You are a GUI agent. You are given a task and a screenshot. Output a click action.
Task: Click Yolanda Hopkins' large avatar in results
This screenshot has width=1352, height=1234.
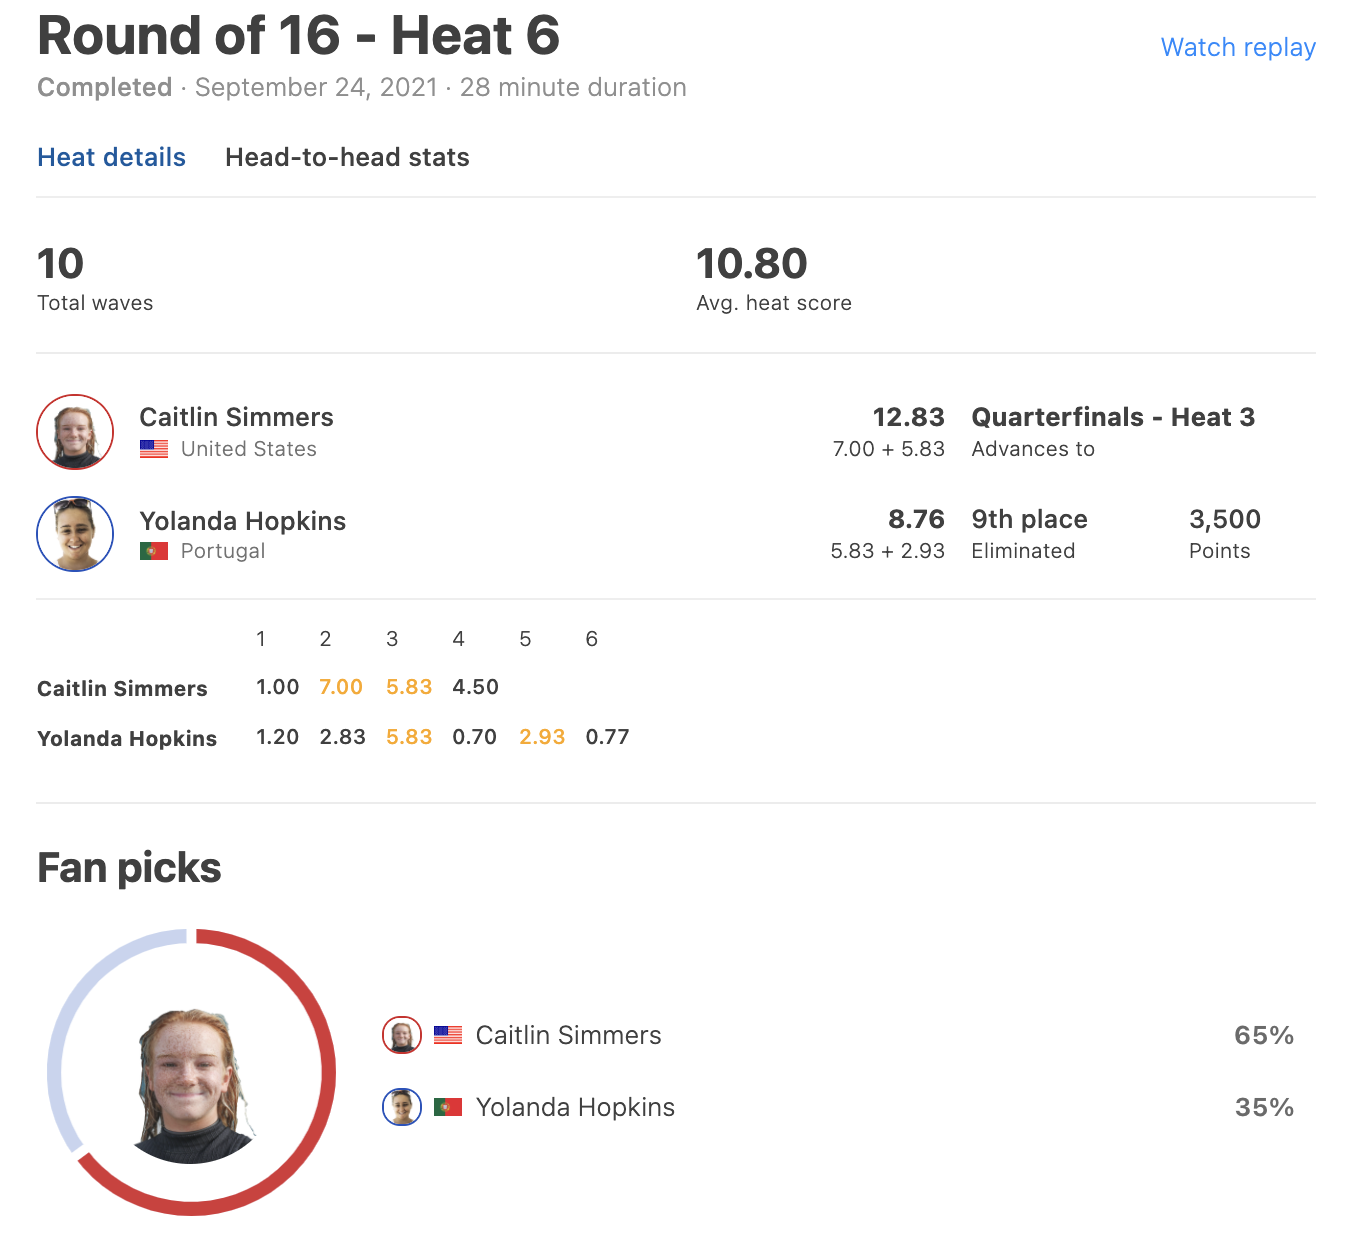(x=75, y=534)
